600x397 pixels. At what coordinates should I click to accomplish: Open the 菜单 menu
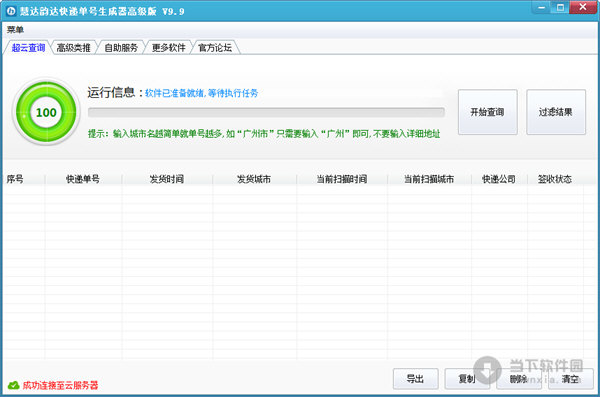(x=15, y=29)
